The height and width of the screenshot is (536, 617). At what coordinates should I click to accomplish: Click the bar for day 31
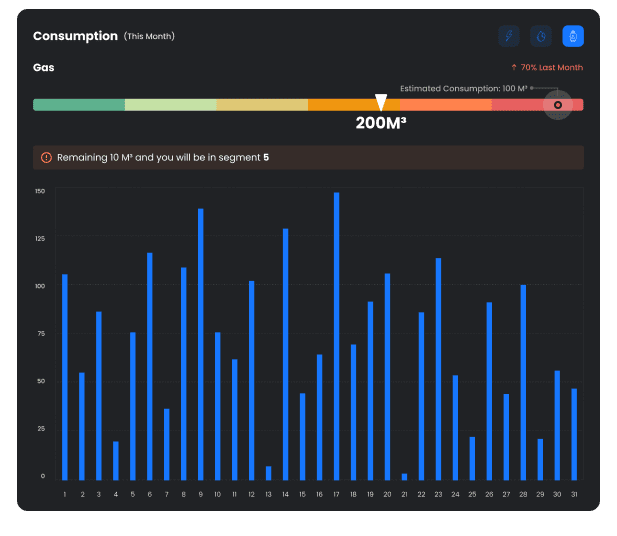click(x=574, y=434)
